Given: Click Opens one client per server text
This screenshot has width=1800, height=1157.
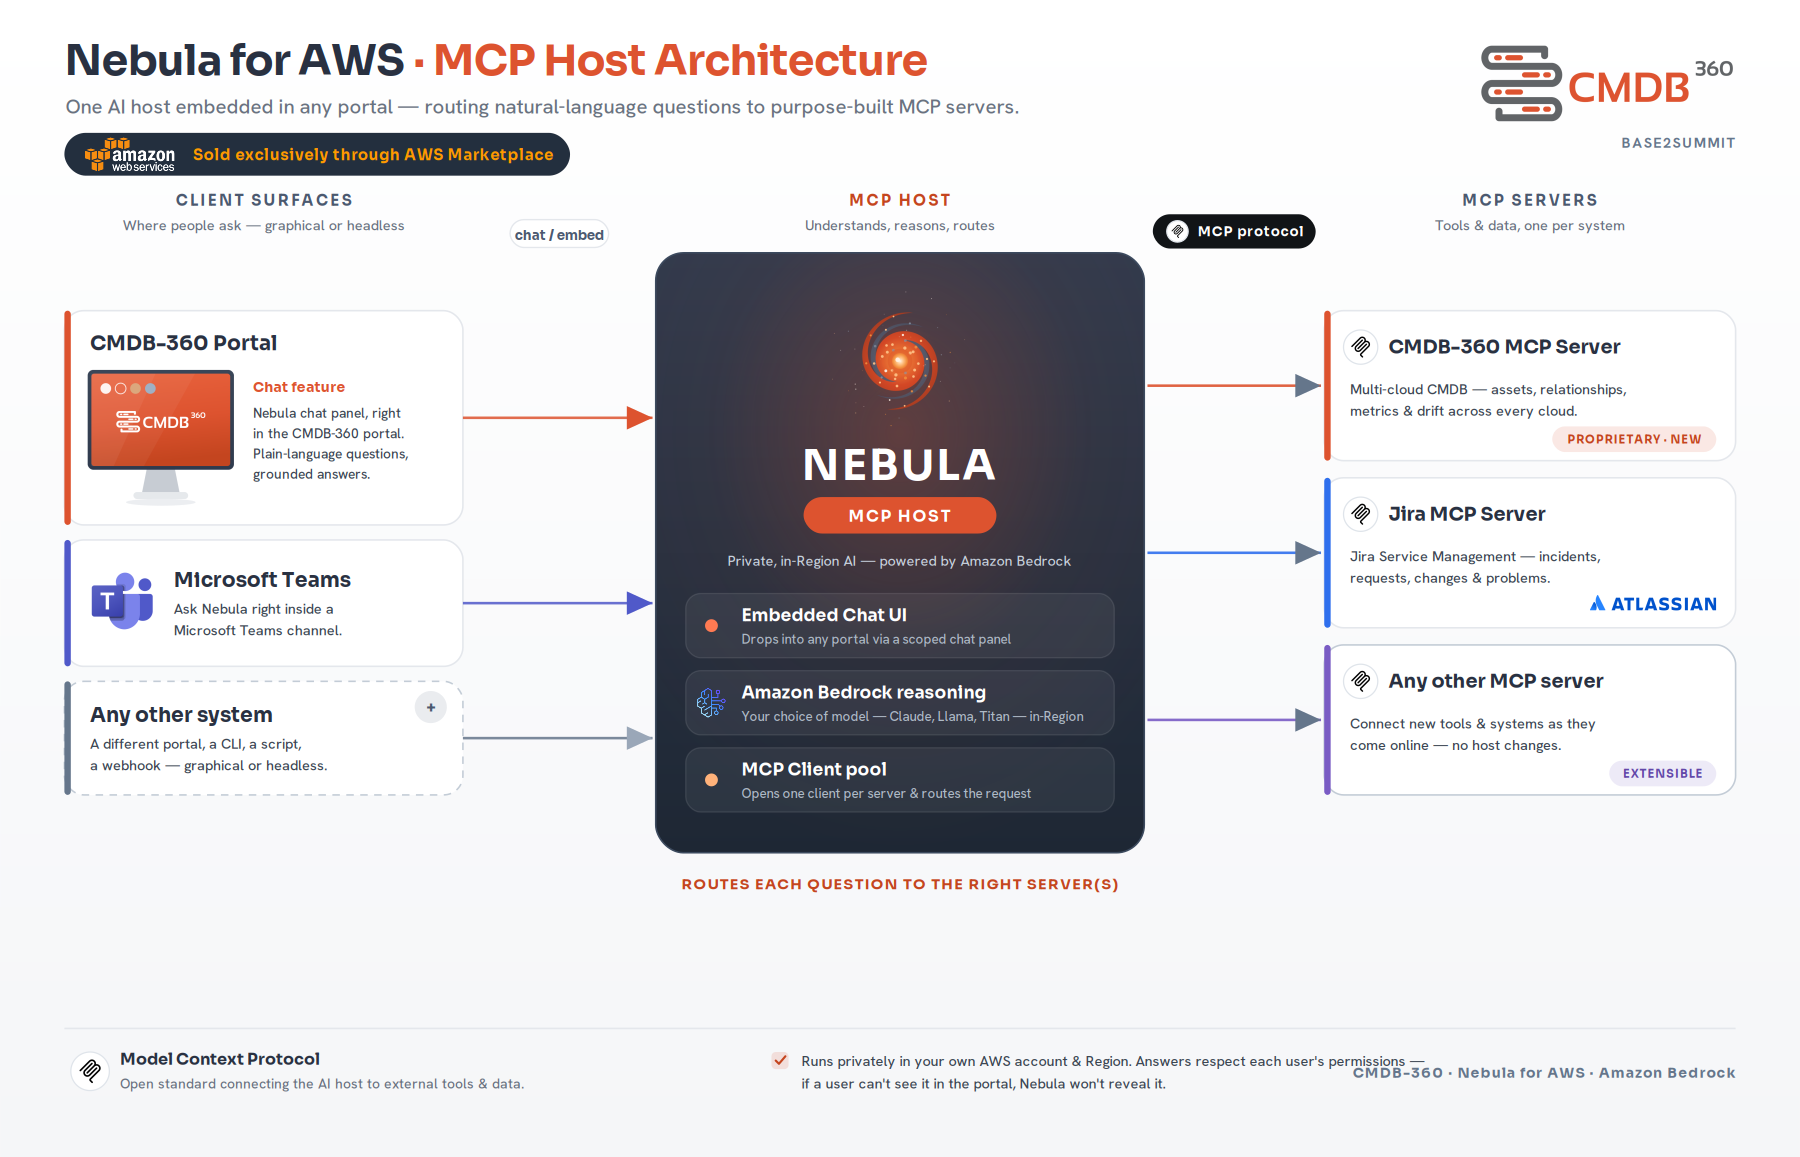Looking at the screenshot, I should pos(886,793).
